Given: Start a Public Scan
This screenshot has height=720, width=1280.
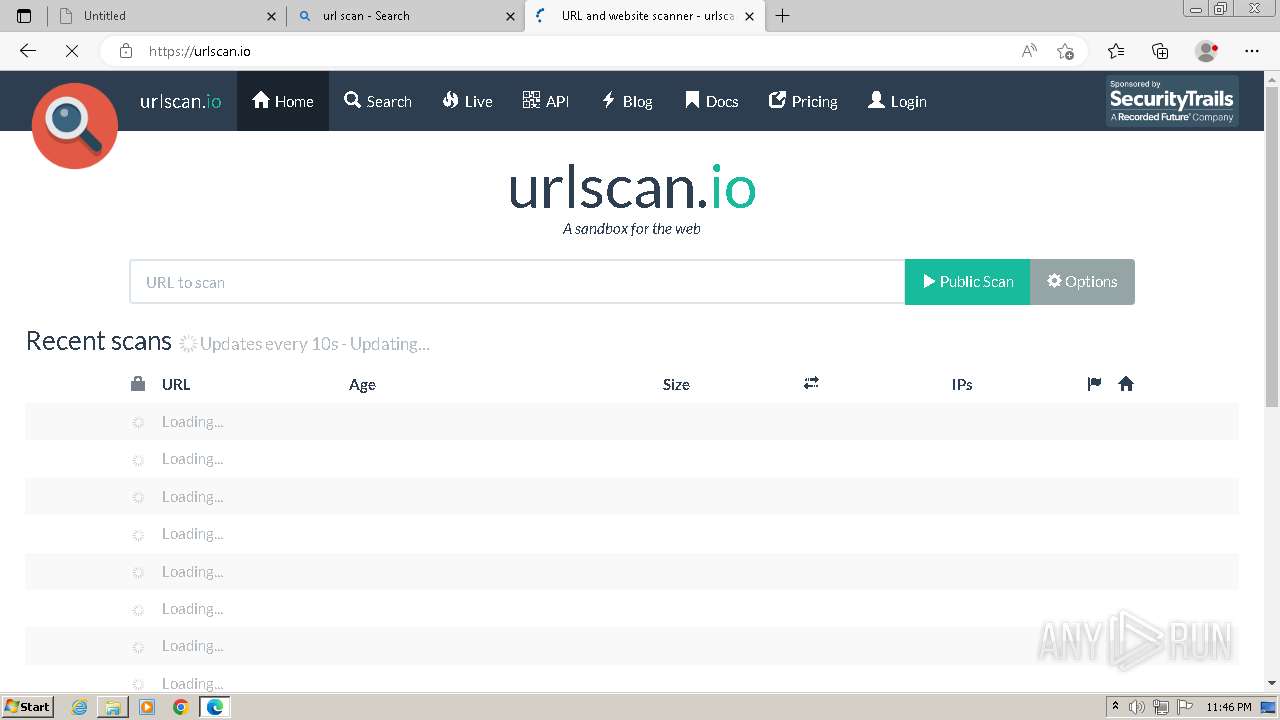Looking at the screenshot, I should pyautogui.click(x=967, y=282).
